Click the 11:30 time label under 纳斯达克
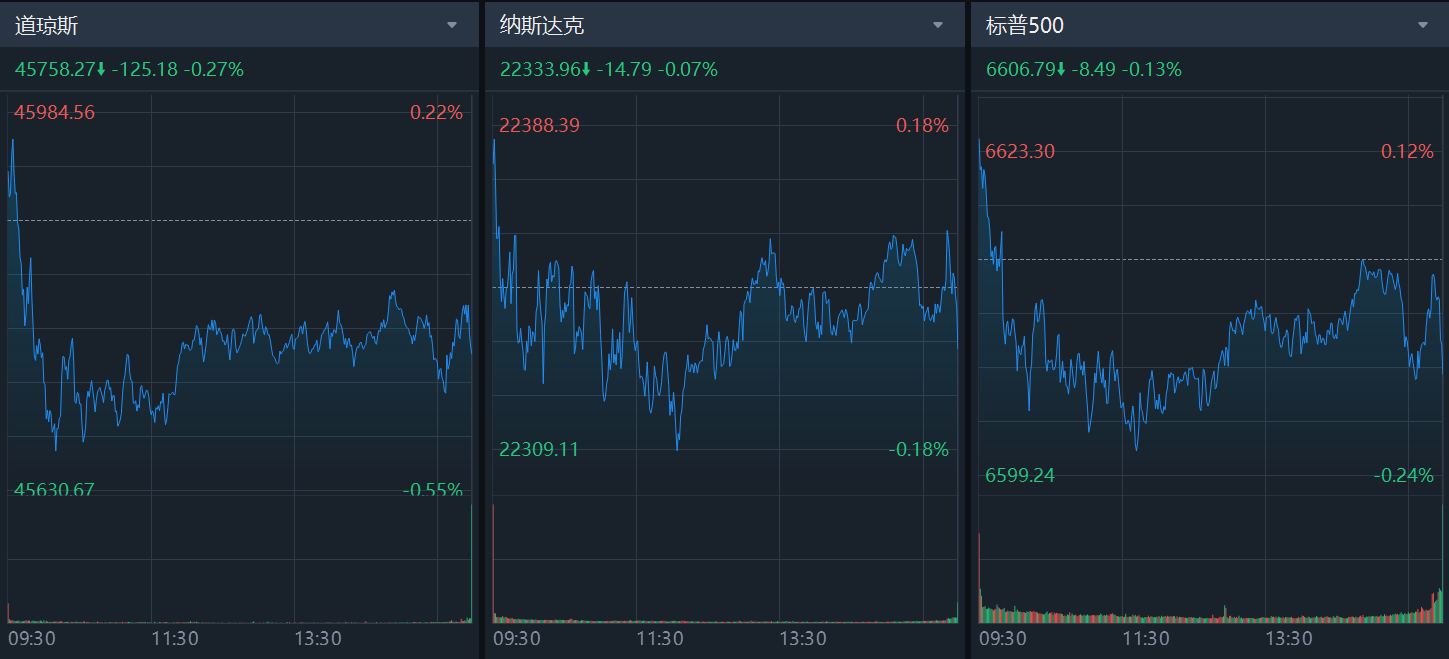Image resolution: width=1449 pixels, height=659 pixels. click(x=660, y=638)
